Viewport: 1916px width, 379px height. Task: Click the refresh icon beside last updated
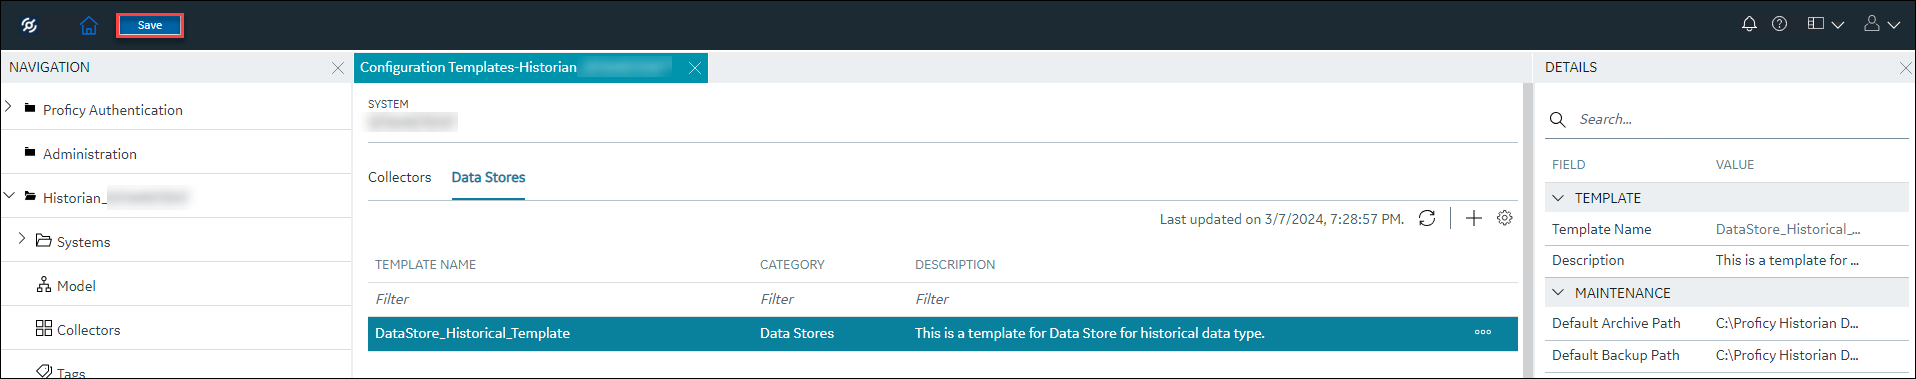point(1427,218)
